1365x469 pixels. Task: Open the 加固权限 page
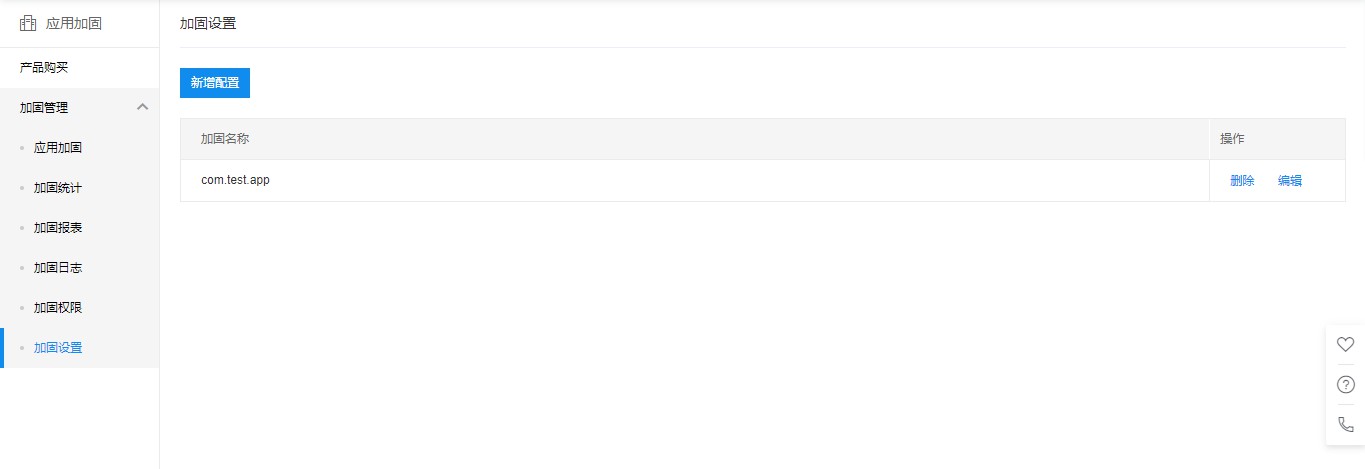tap(58, 307)
